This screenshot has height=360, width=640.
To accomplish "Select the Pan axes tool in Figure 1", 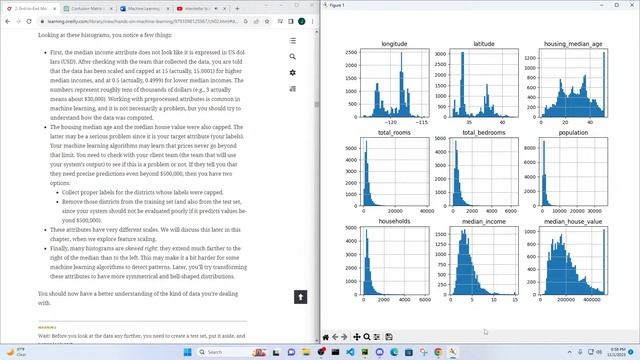I will (357, 337).
